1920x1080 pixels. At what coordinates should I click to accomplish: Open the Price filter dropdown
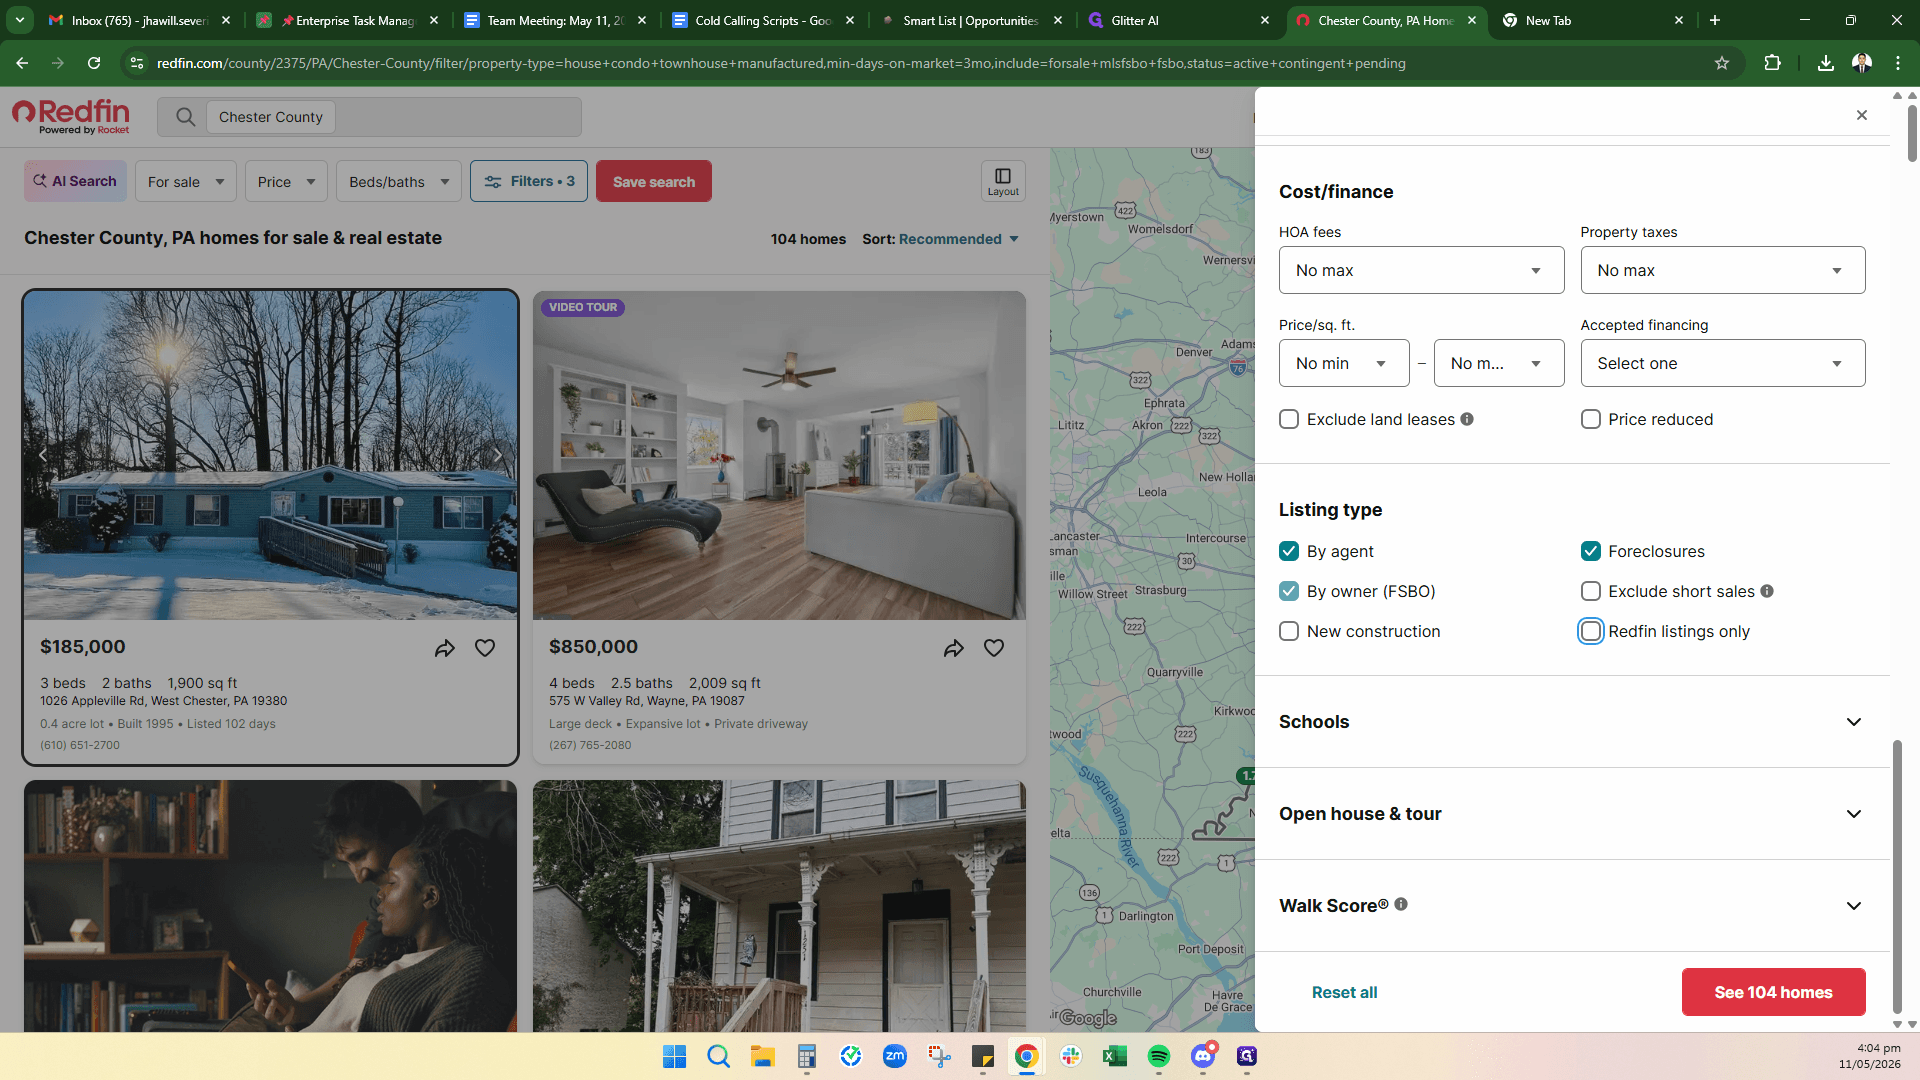[286, 181]
